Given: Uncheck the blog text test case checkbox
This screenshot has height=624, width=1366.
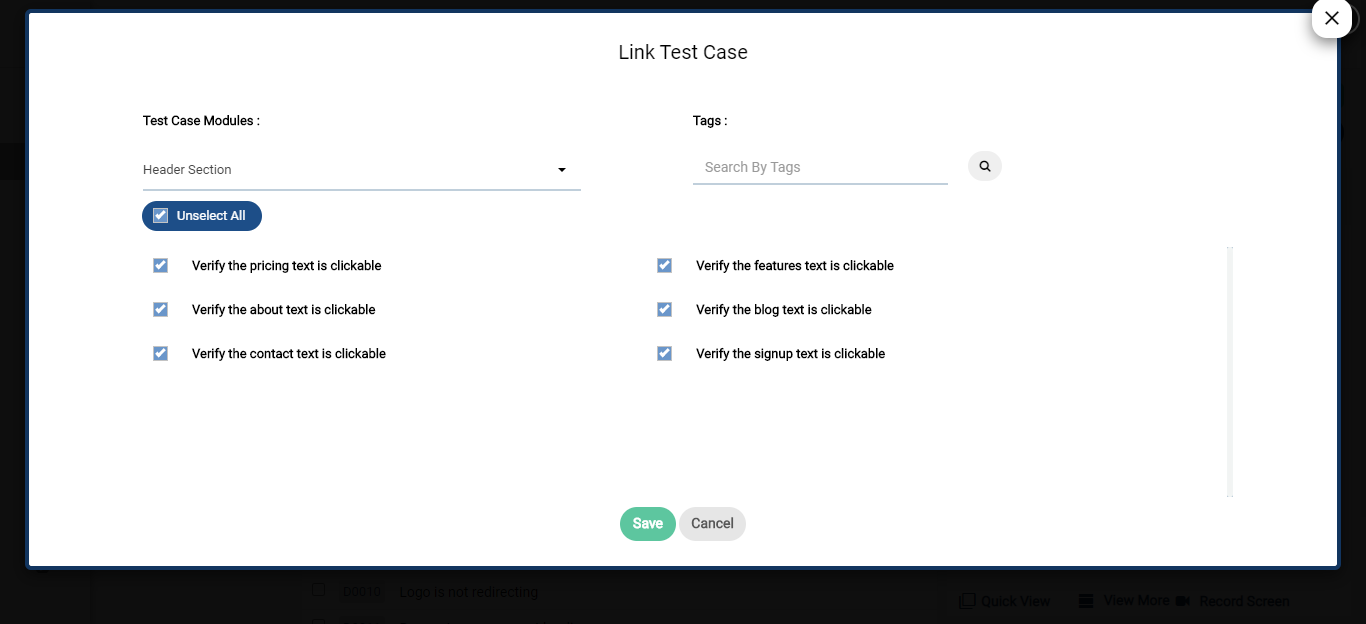Looking at the screenshot, I should click(664, 309).
